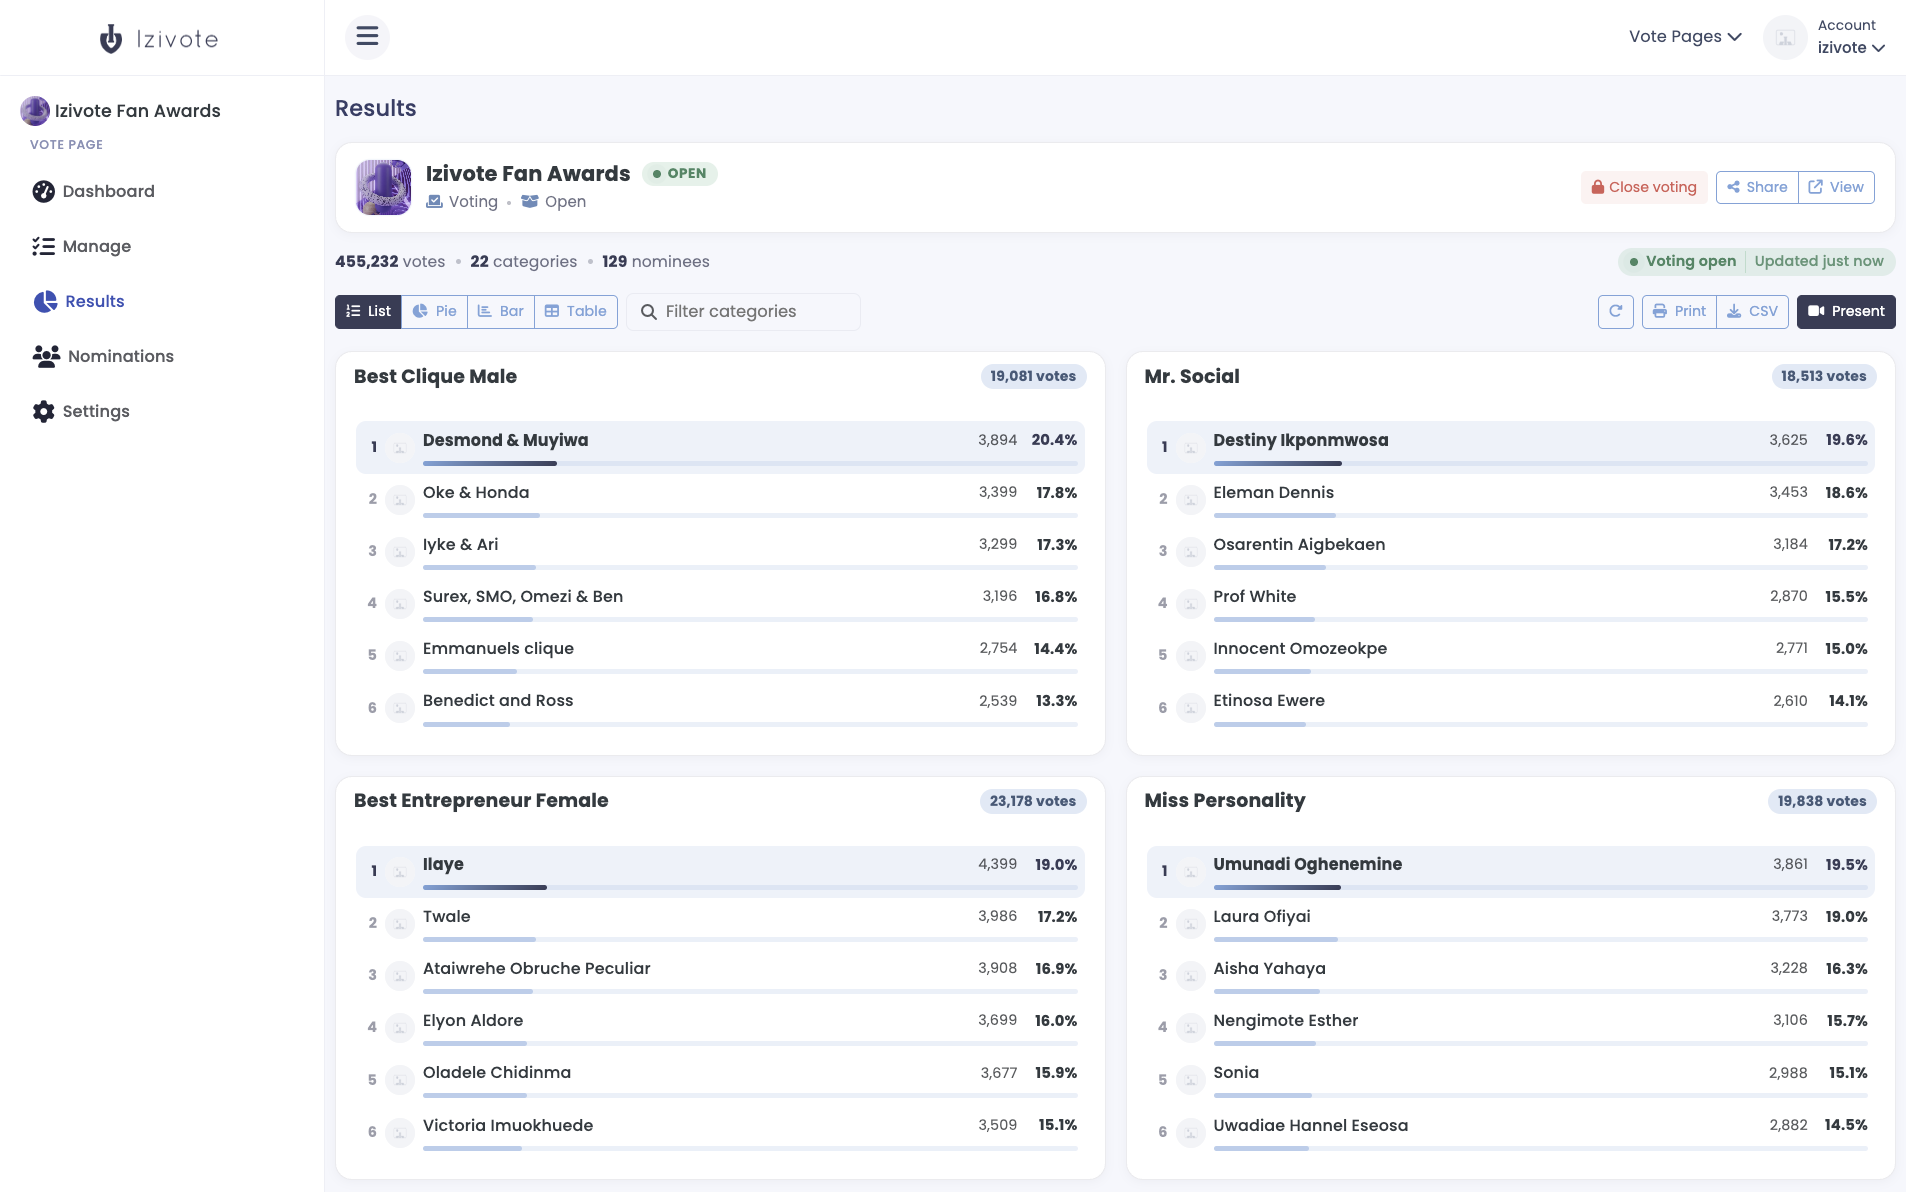Click Aisha Yahaya nominee name
Image resolution: width=1906 pixels, height=1192 pixels.
click(1268, 968)
